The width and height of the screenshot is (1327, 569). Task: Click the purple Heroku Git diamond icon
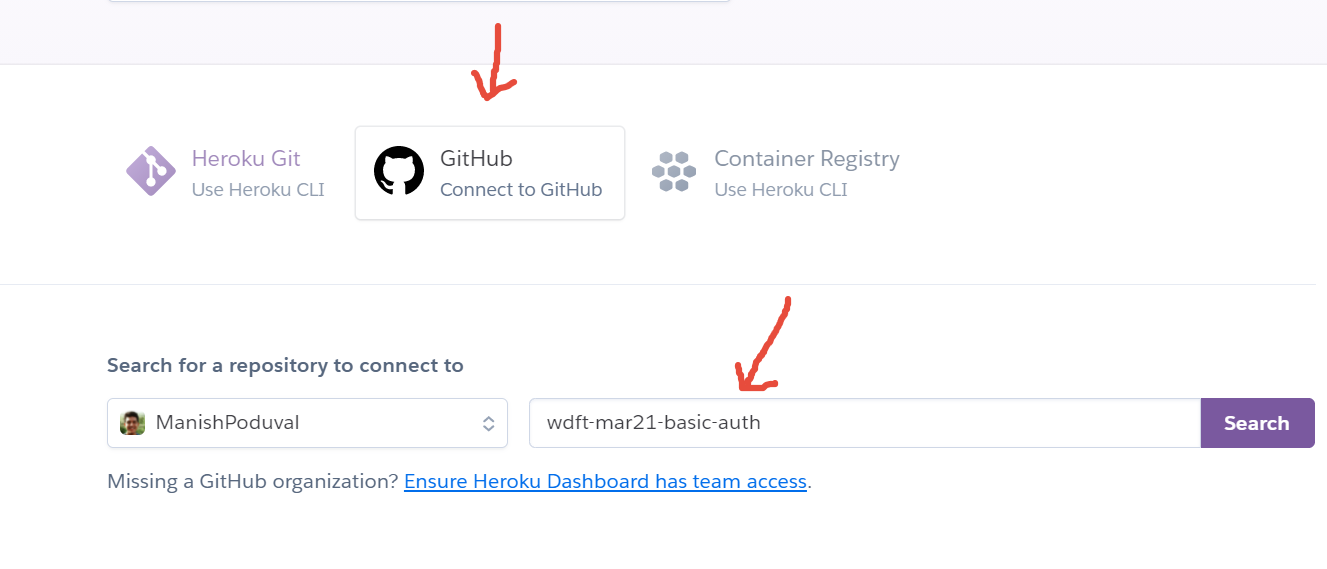[151, 171]
